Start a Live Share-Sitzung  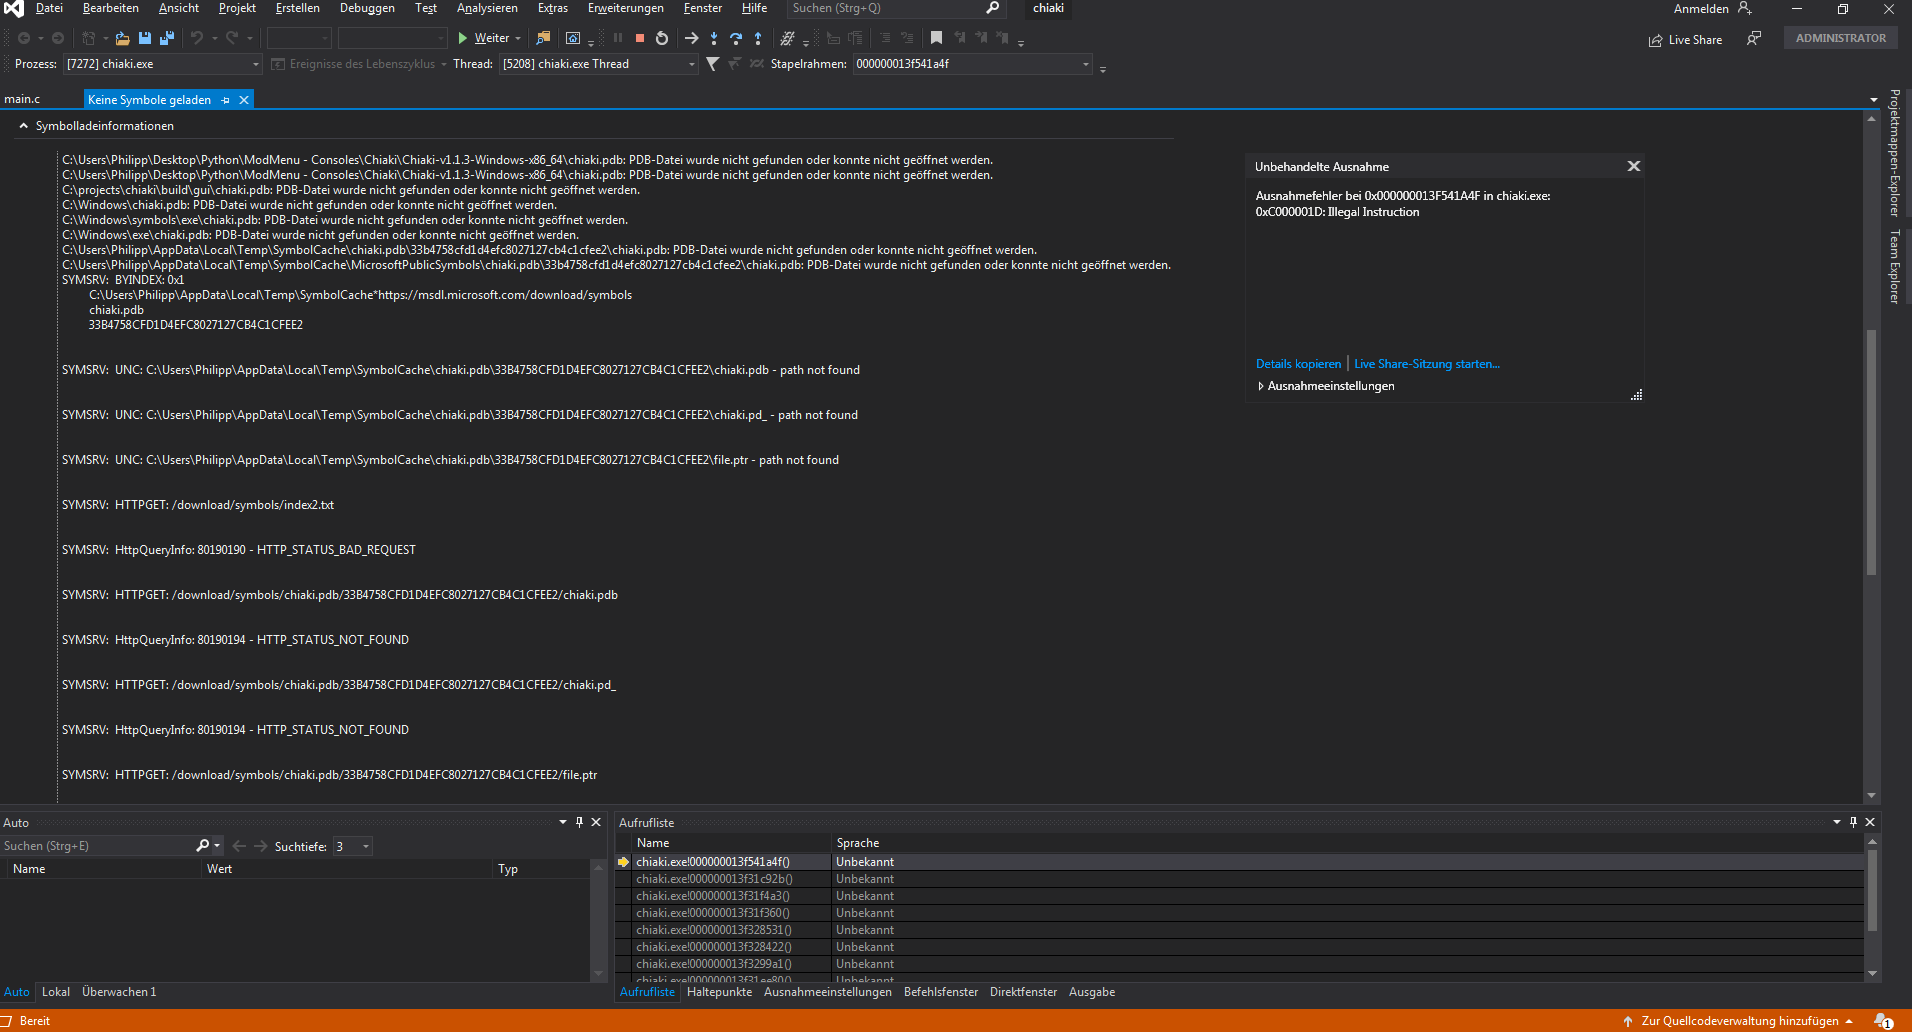pos(1426,363)
